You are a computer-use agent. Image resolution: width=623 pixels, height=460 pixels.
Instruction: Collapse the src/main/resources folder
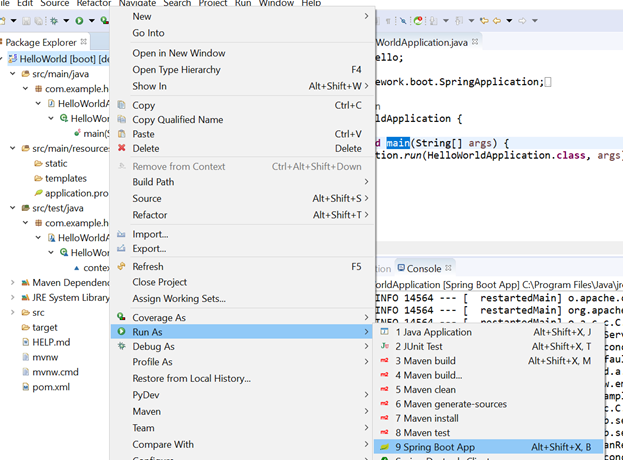[x=13, y=148]
